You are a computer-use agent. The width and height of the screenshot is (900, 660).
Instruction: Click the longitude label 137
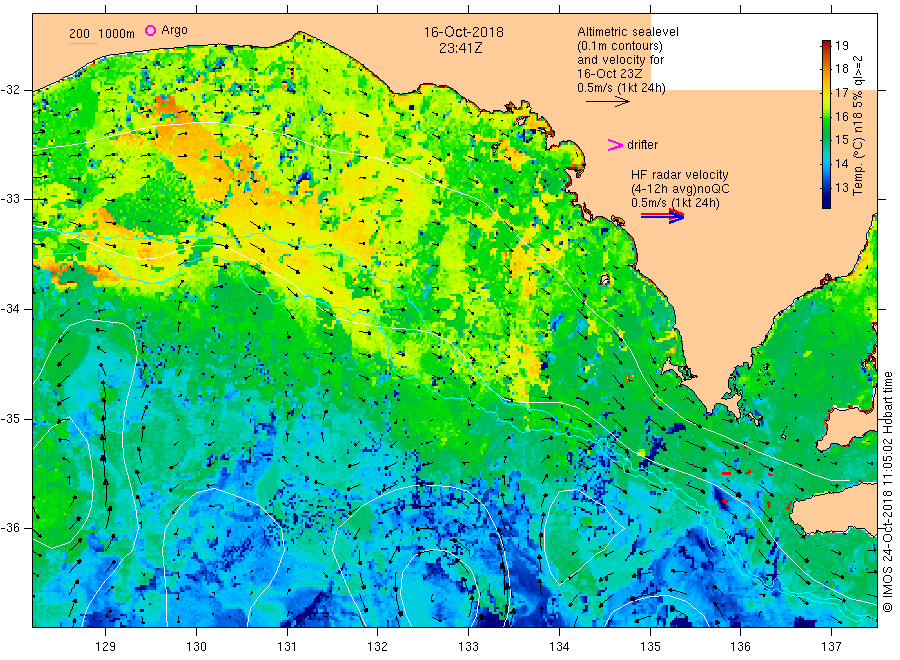point(831,647)
